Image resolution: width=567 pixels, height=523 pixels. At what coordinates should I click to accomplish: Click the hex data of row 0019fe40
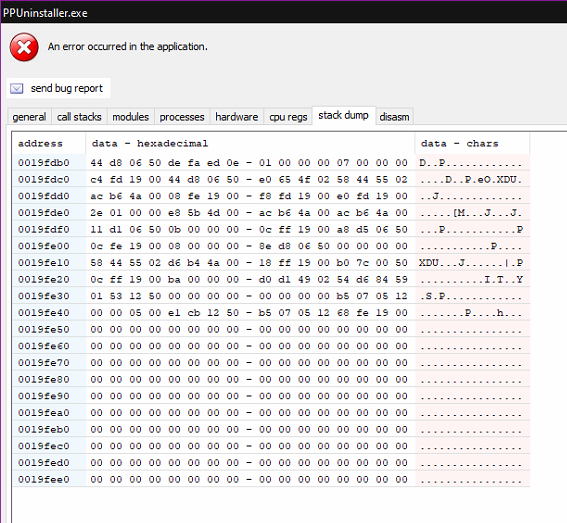pyautogui.click(x=250, y=313)
